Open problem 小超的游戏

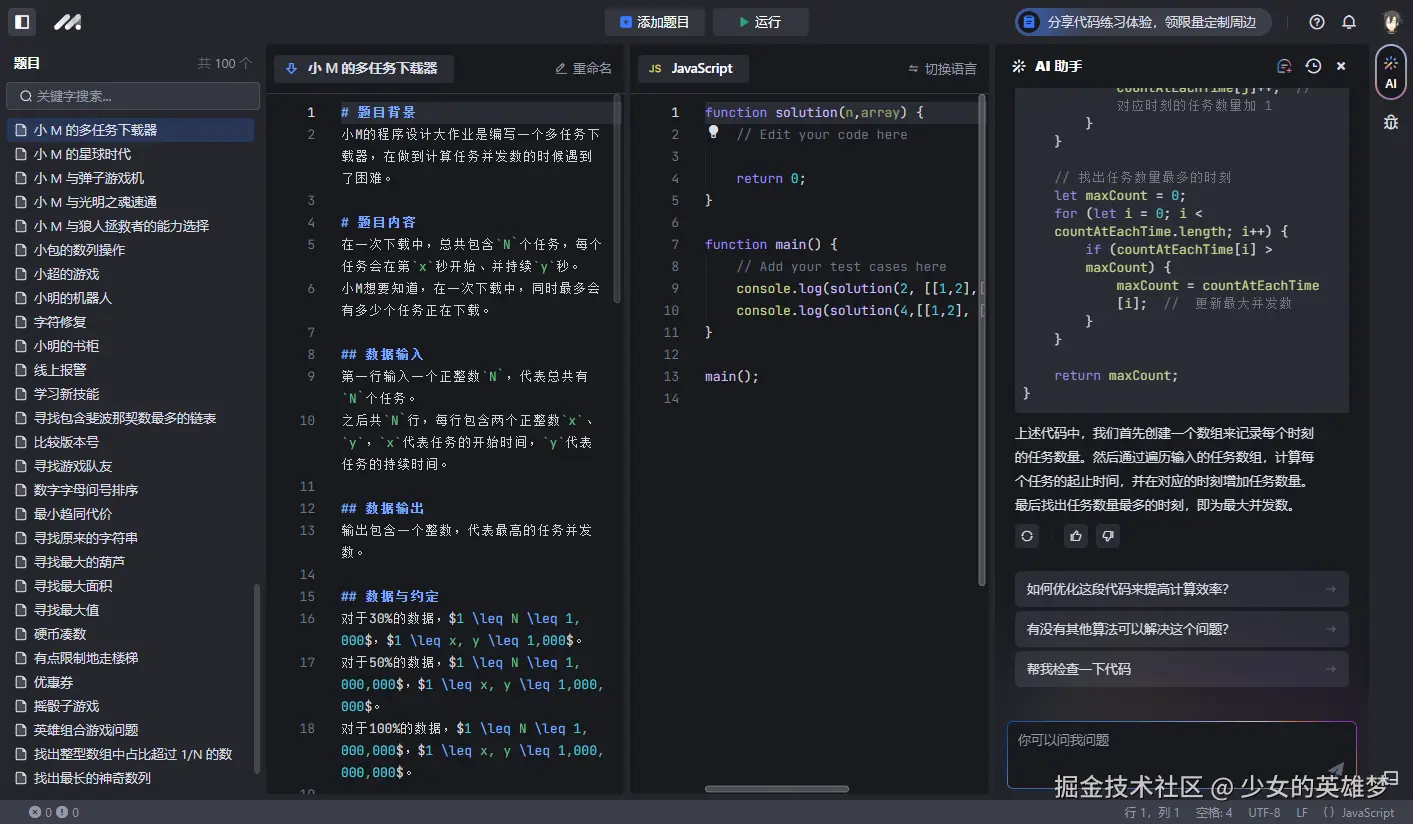coord(130,274)
